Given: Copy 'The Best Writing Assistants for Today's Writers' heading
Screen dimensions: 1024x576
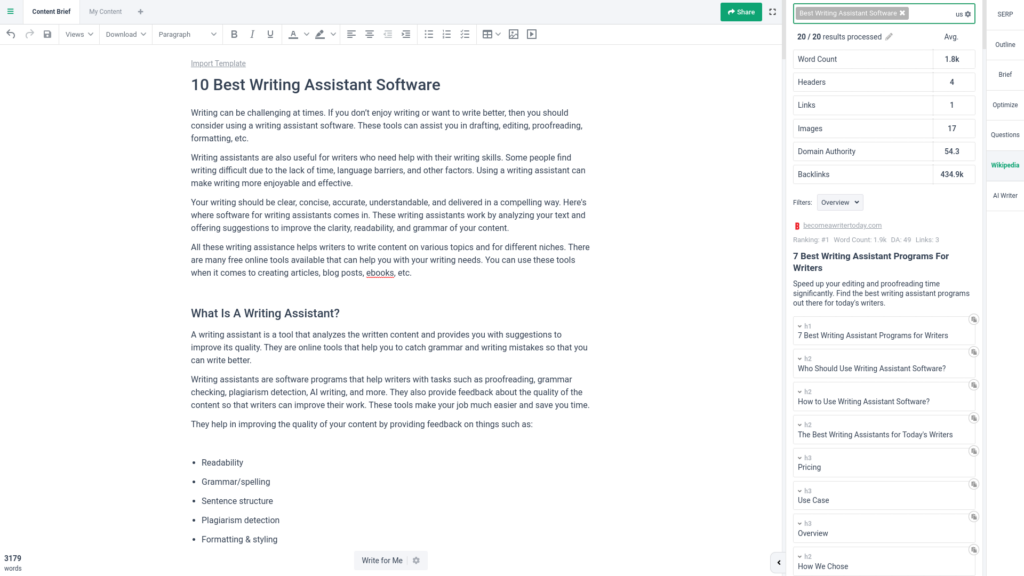Looking at the screenshot, I should 974,418.
